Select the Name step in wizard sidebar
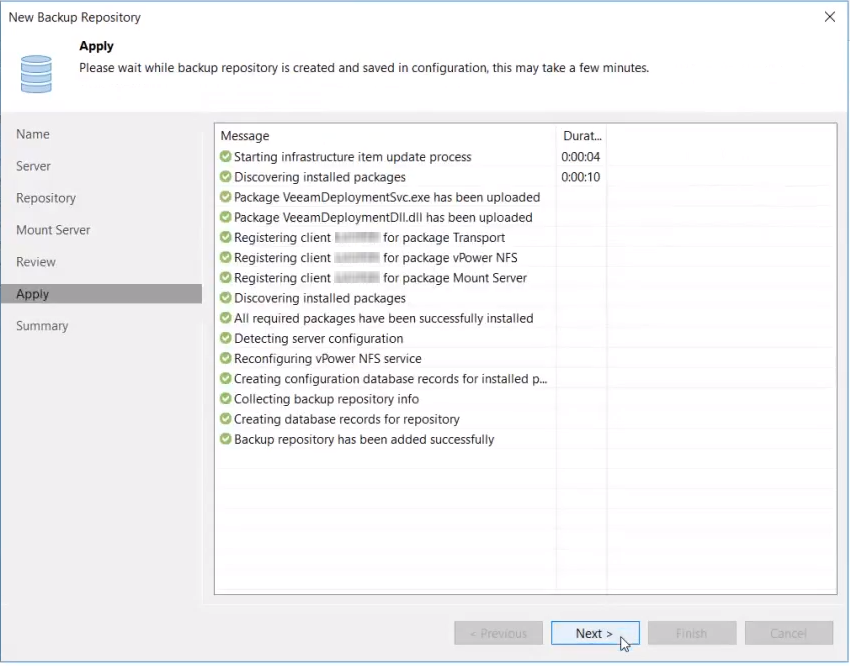Screen dimensions: 850x666 pyautogui.click(x=33, y=134)
